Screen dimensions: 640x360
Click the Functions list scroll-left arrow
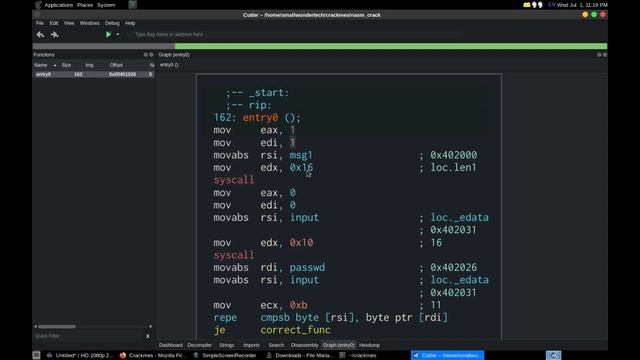36,327
